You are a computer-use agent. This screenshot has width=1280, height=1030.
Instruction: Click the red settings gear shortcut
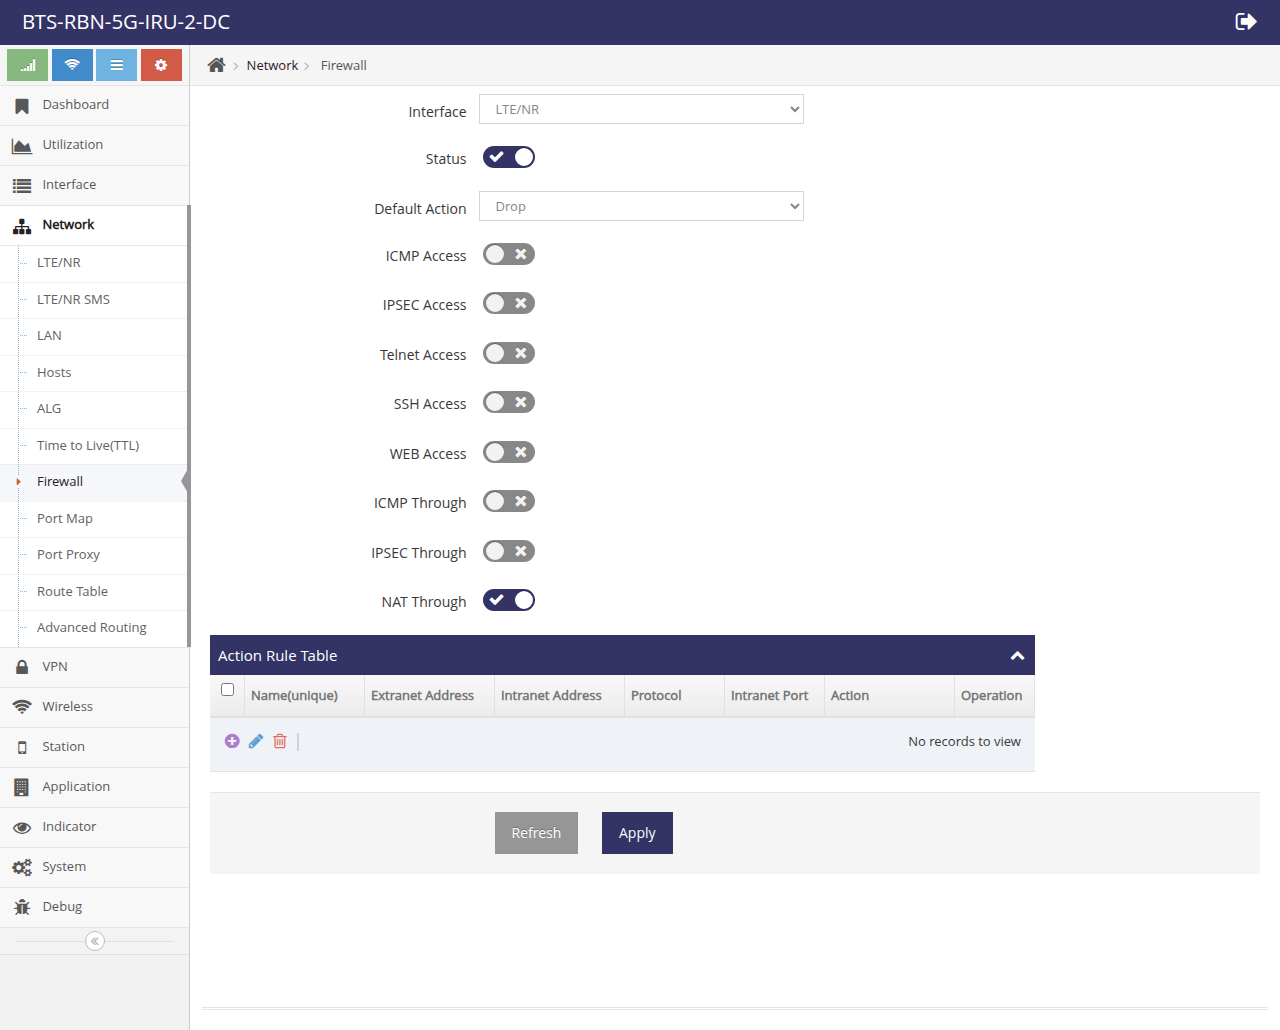[x=161, y=65]
